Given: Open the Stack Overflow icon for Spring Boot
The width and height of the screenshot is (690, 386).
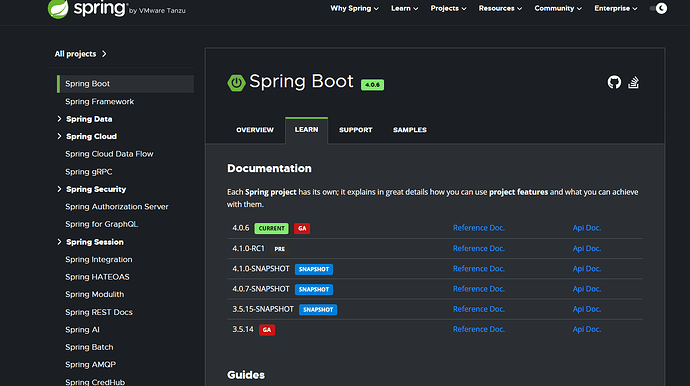Looking at the screenshot, I should point(633,82).
